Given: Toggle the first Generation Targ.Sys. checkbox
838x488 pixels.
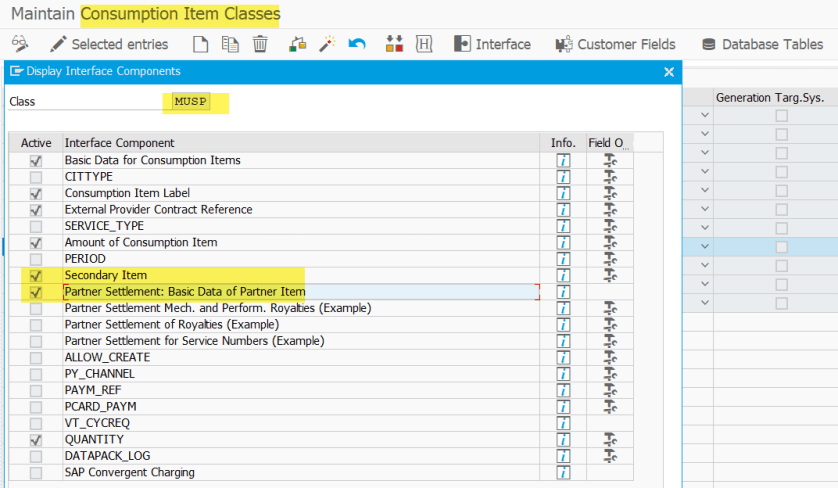Looking at the screenshot, I should [781, 116].
